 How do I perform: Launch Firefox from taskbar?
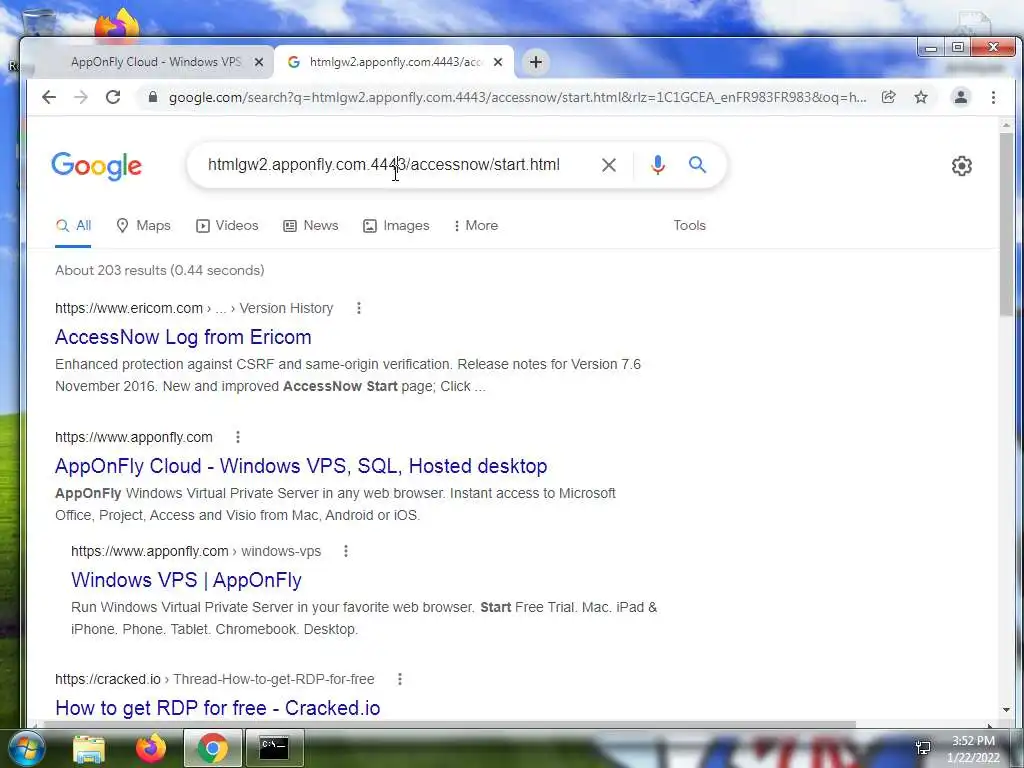tap(150, 748)
